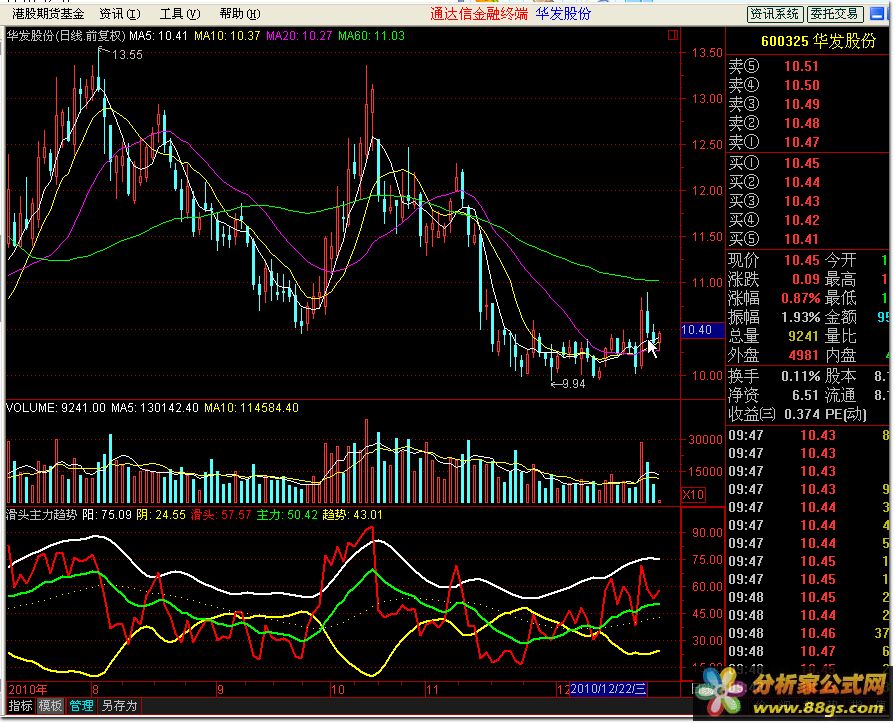Select the 卖⑤ 10.51 ask row

[x=808, y=66]
